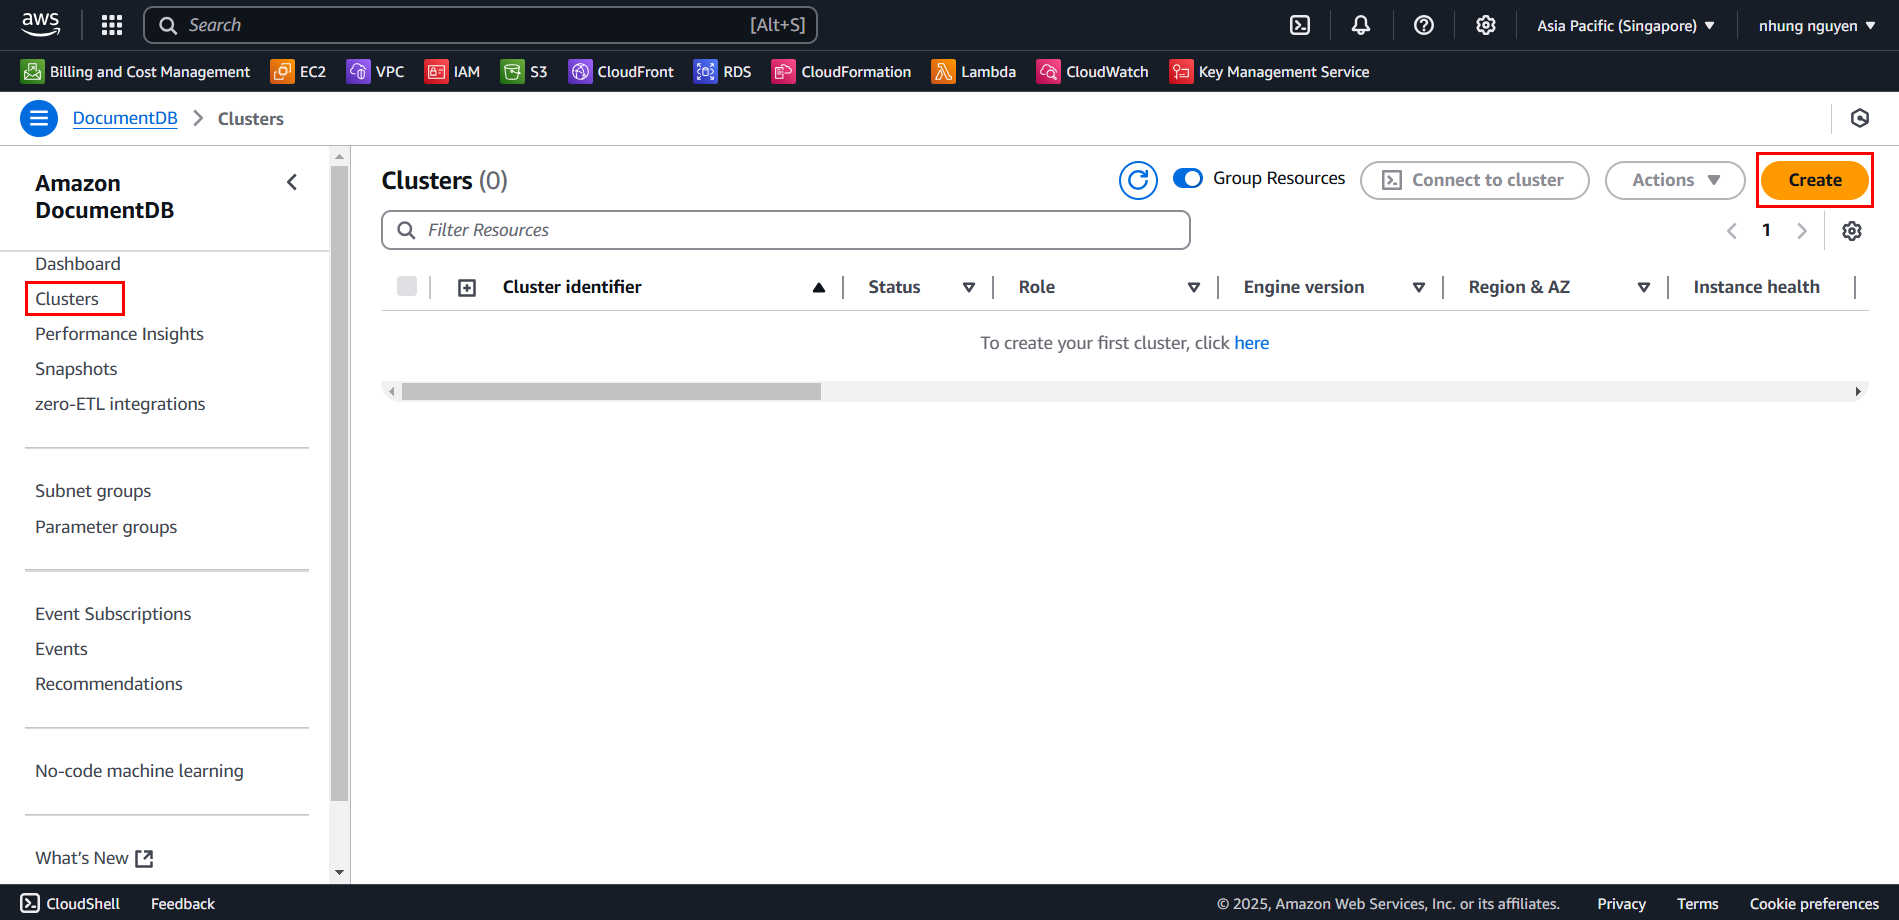Image resolution: width=1899 pixels, height=920 pixels.
Task: Click the hexagon info panel icon
Action: tap(1860, 119)
